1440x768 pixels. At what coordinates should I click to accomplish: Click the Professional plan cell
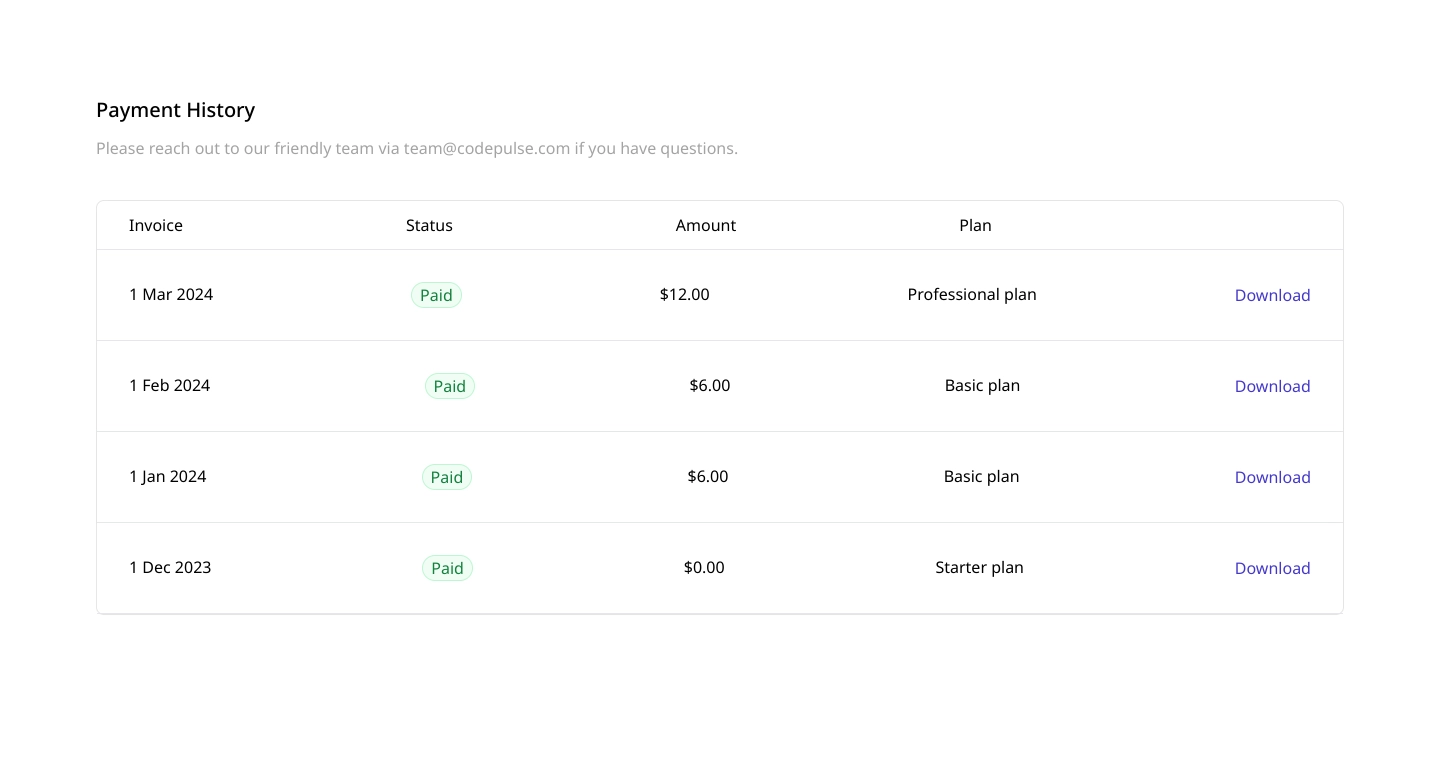972,294
